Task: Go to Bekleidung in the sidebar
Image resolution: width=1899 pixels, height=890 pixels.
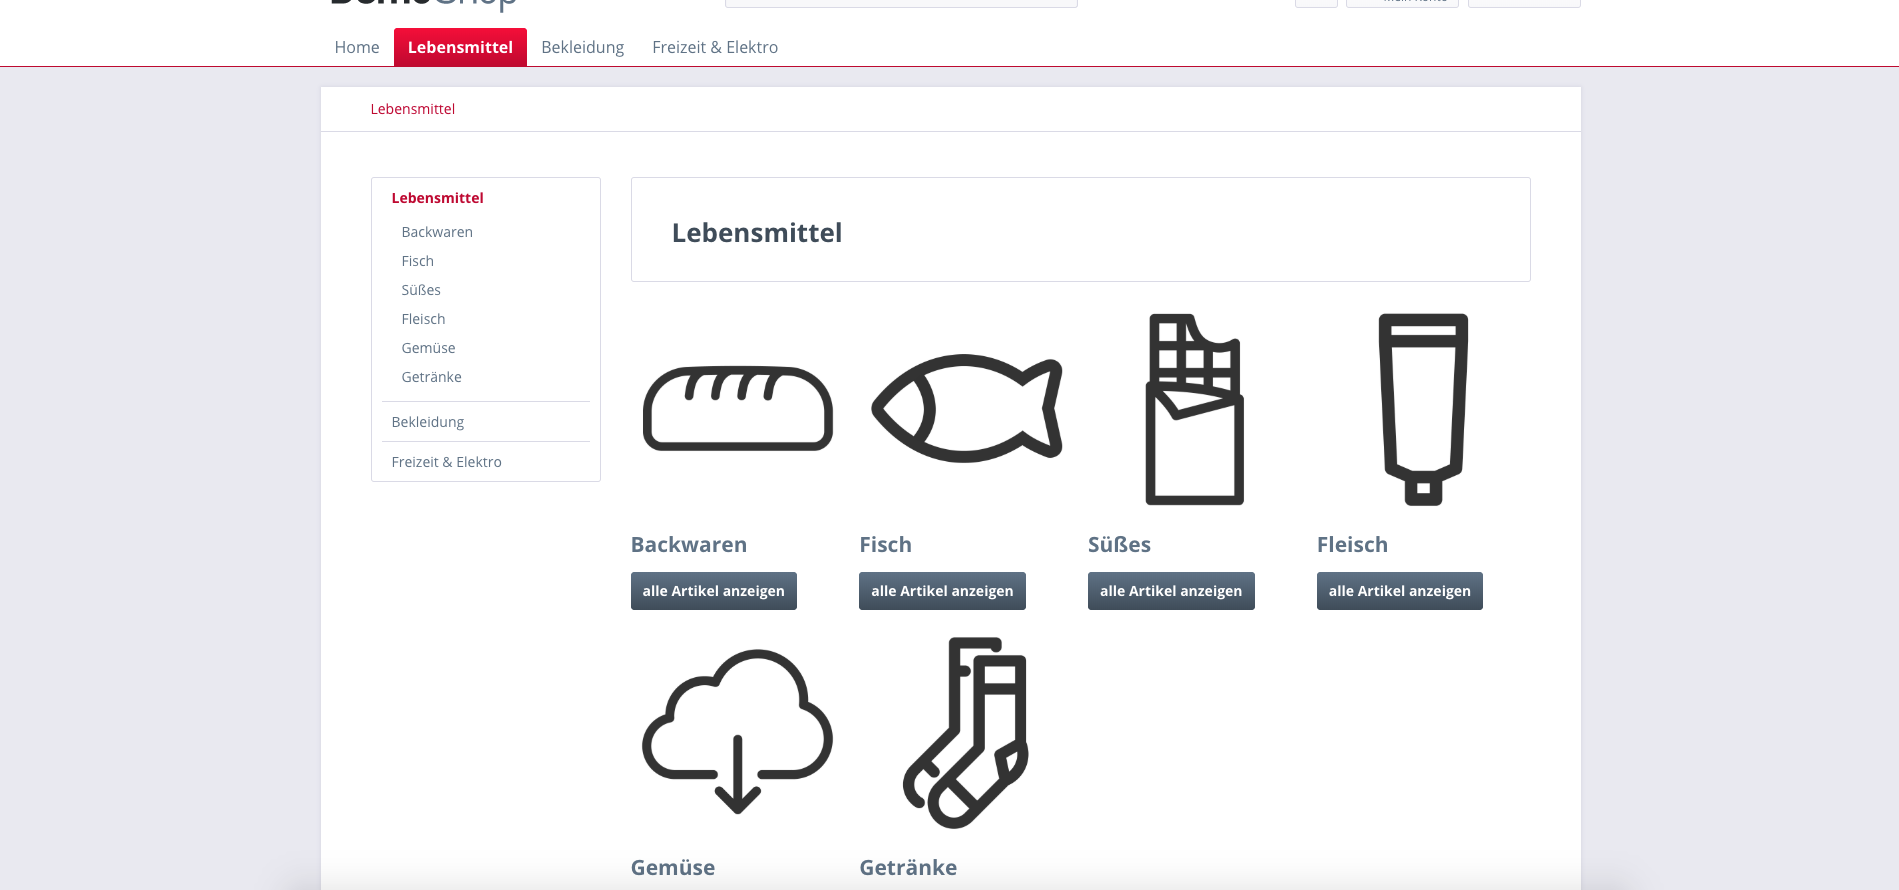Action: coord(428,422)
